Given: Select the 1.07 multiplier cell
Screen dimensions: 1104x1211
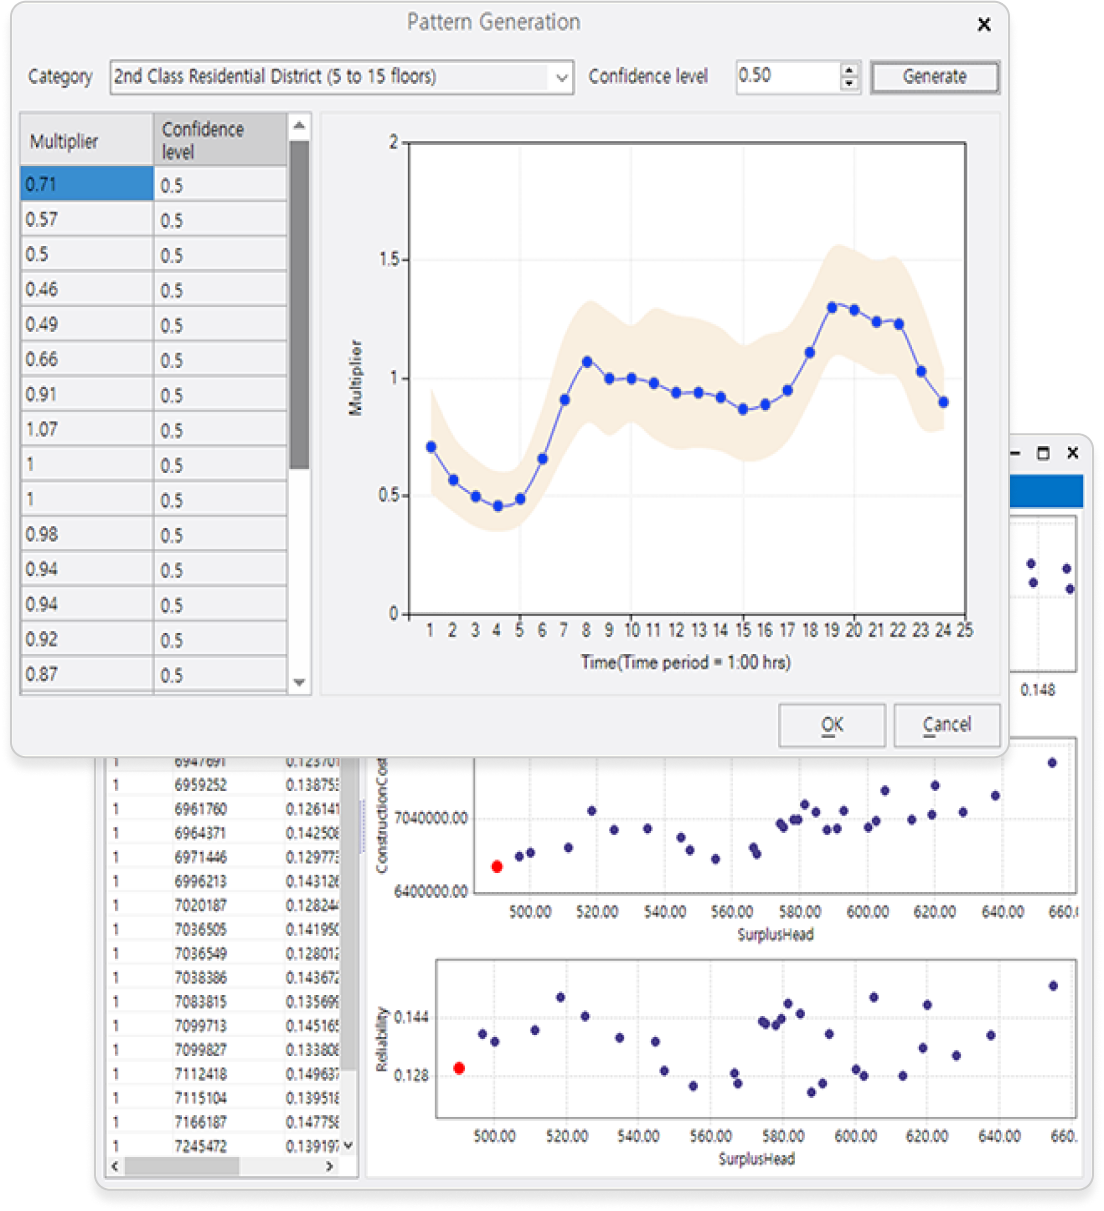Looking at the screenshot, I should 87,429.
